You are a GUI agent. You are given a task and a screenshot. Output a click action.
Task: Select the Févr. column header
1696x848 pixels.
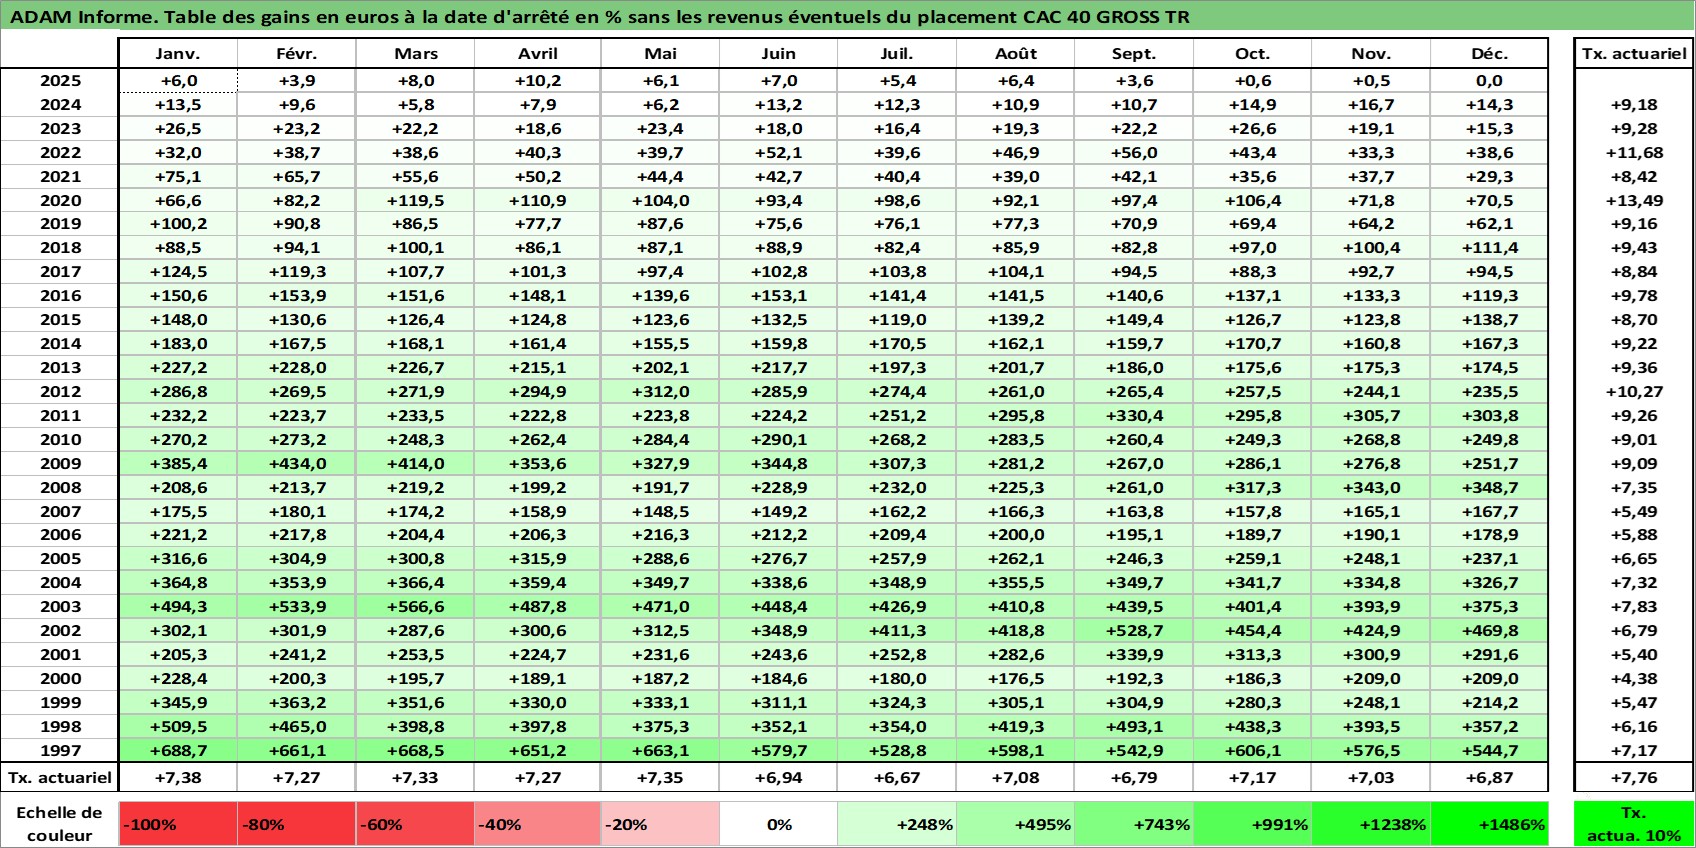click(x=297, y=54)
